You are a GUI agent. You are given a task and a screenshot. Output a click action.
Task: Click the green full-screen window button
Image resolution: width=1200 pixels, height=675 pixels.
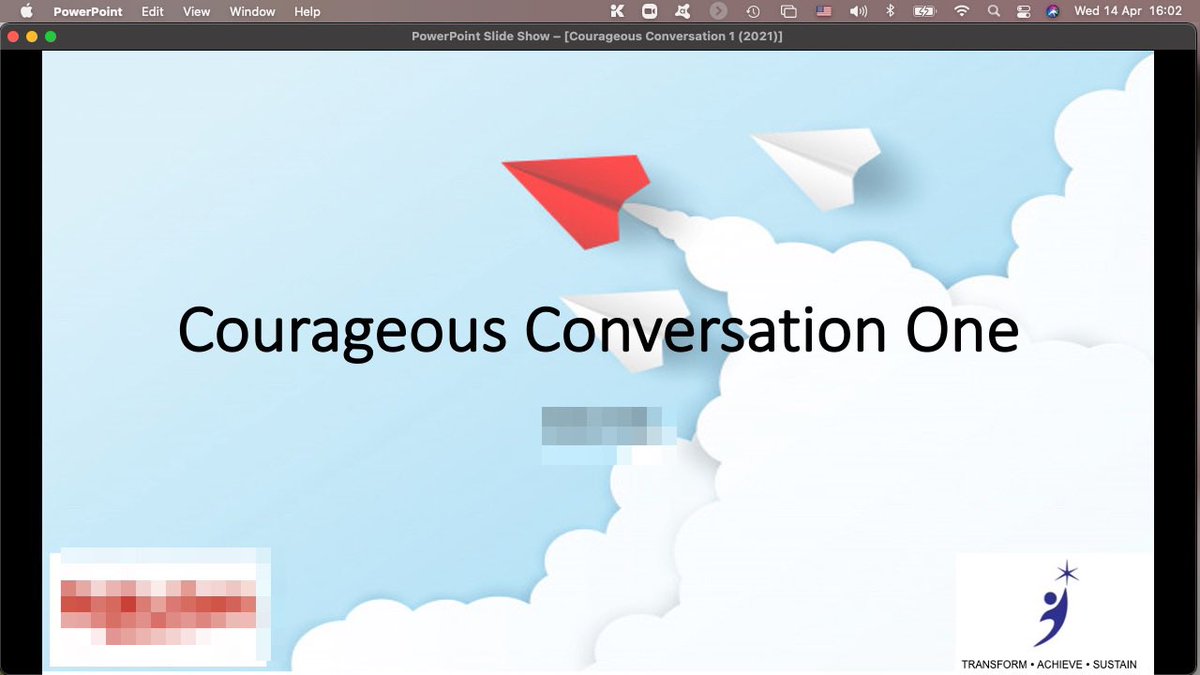tap(51, 36)
